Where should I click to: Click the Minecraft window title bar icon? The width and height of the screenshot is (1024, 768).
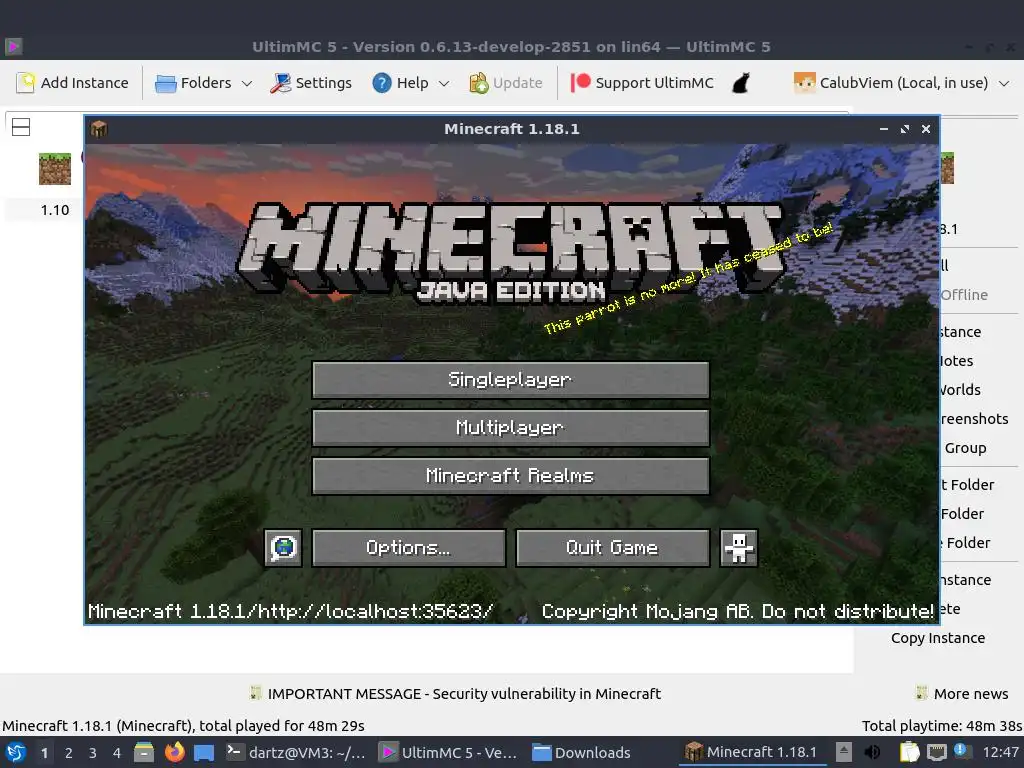tap(99, 129)
